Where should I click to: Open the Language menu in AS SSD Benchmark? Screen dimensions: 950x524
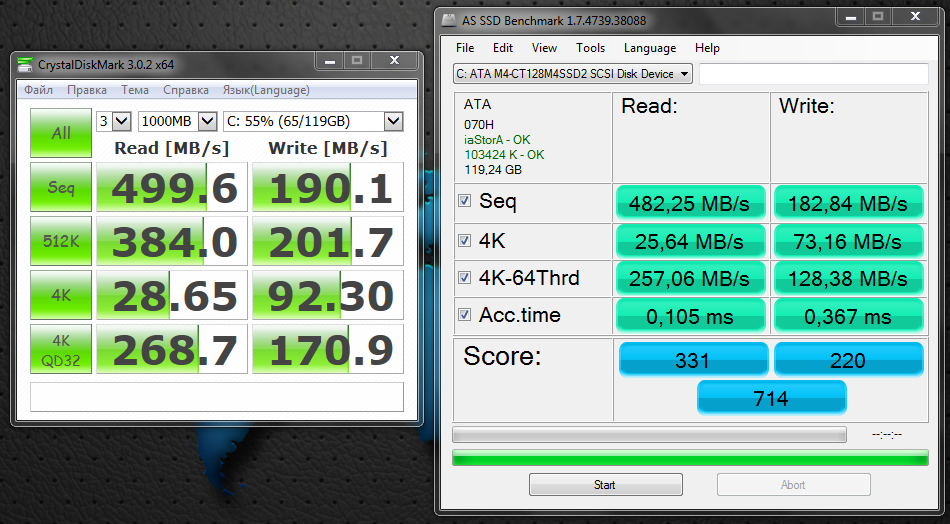point(649,48)
